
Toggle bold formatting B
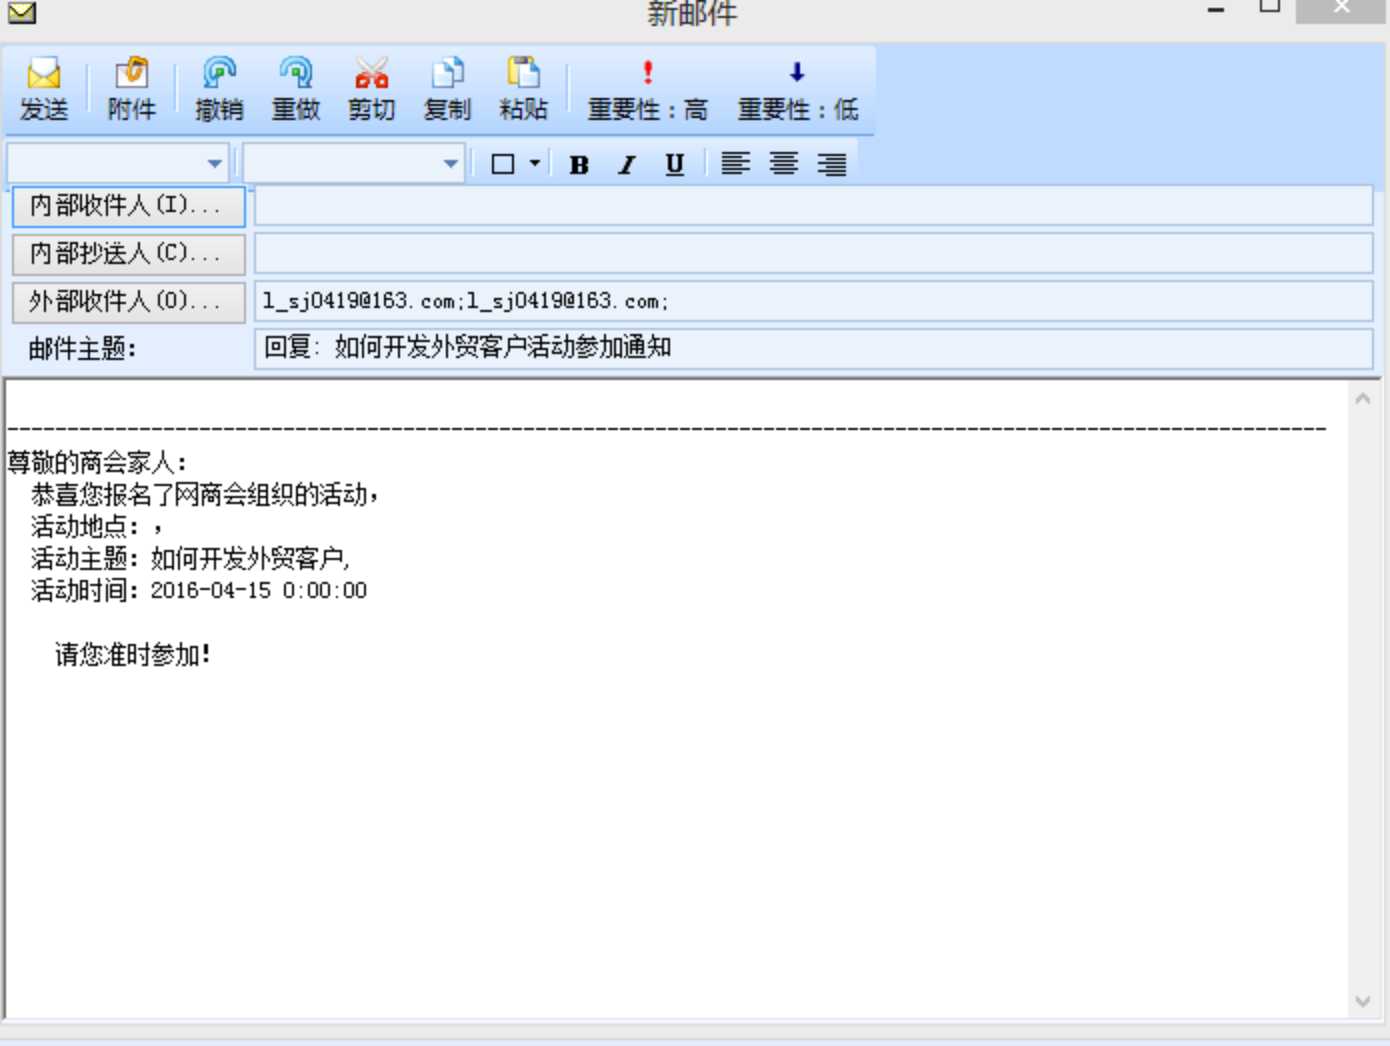pyautogui.click(x=578, y=164)
